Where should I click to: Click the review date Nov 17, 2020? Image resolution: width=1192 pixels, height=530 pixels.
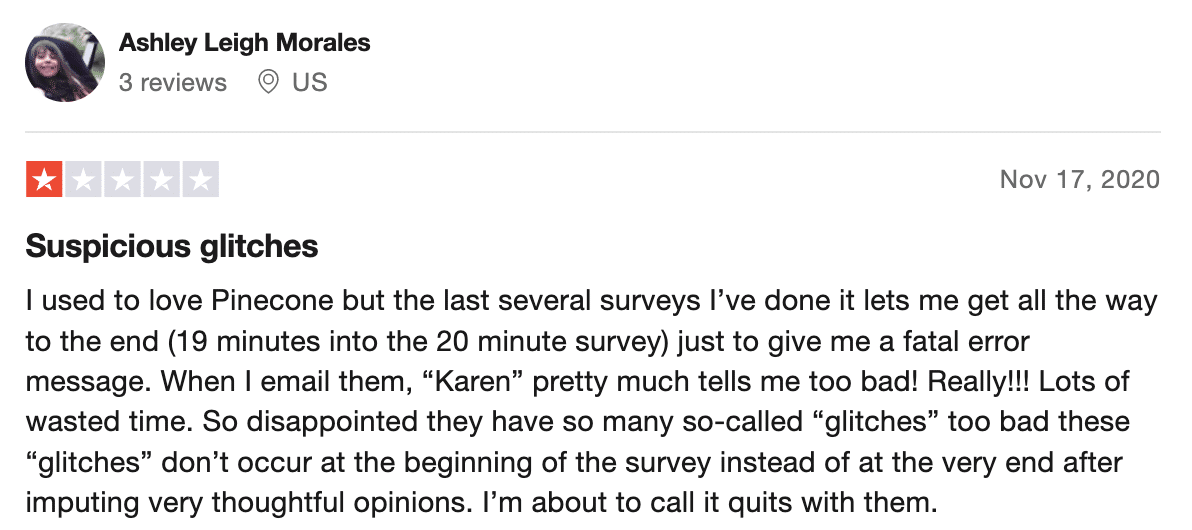click(1079, 179)
